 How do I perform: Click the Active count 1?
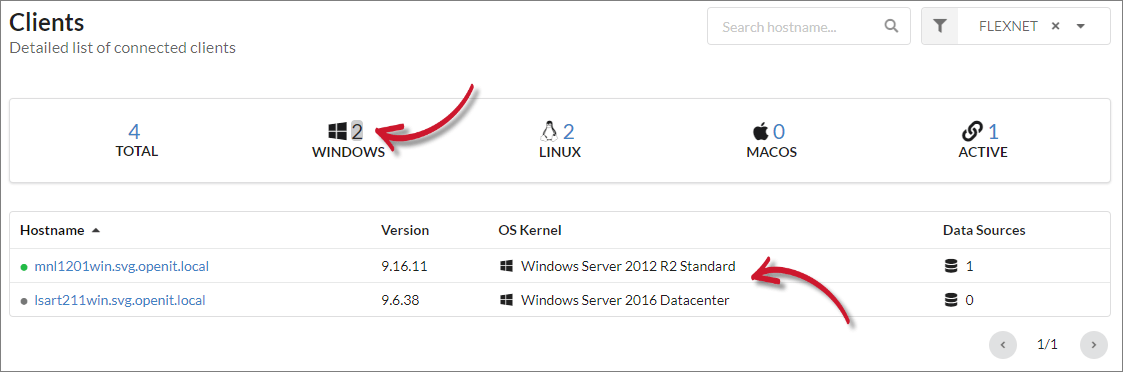(x=993, y=131)
